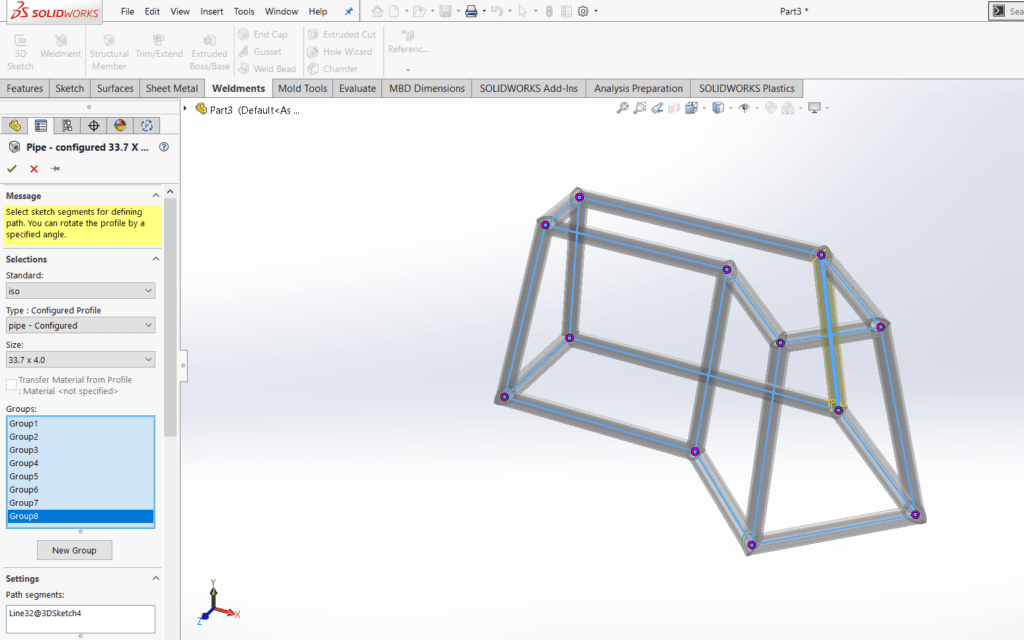Click the Zoom to Fit magnifier icon
The width and height of the screenshot is (1024, 640).
pyautogui.click(x=623, y=108)
